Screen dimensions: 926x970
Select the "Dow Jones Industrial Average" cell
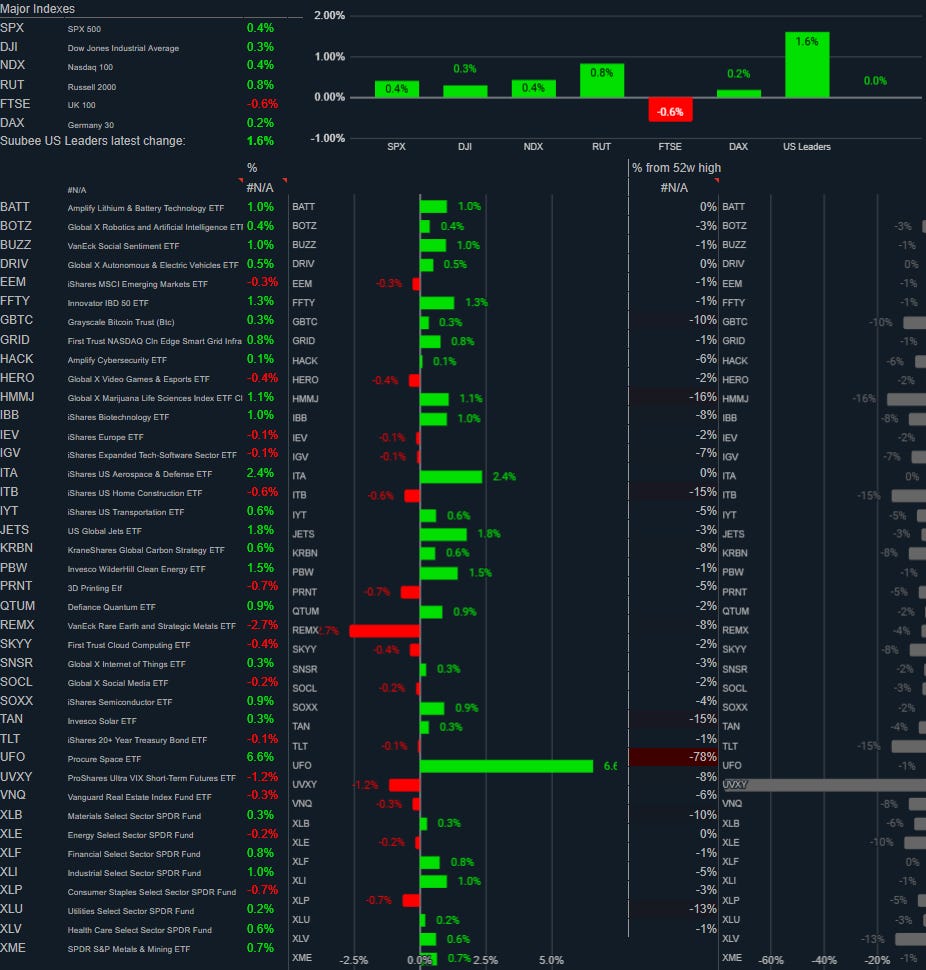(123, 48)
